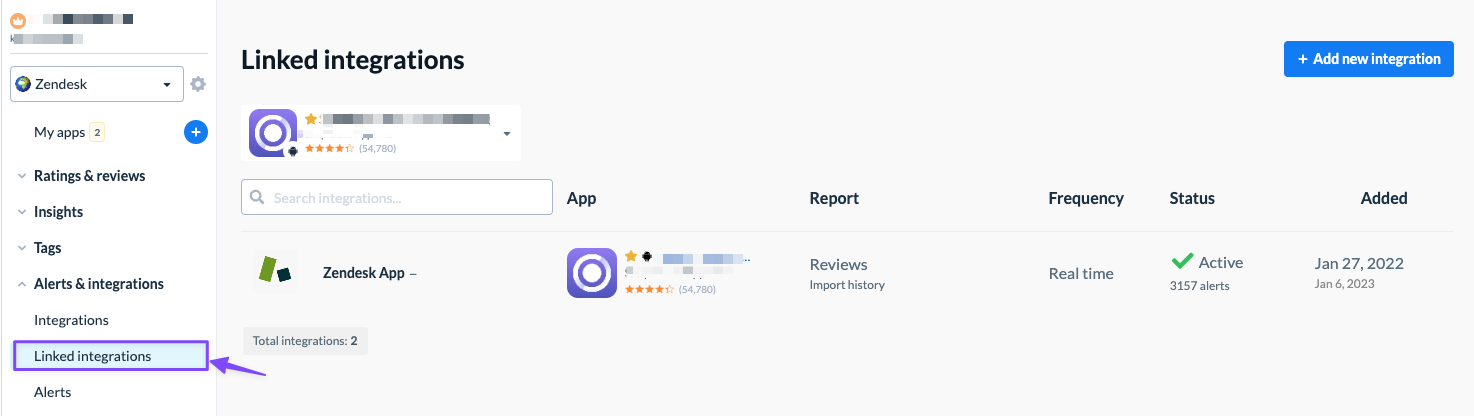Click the crown icon at top left

(18, 19)
